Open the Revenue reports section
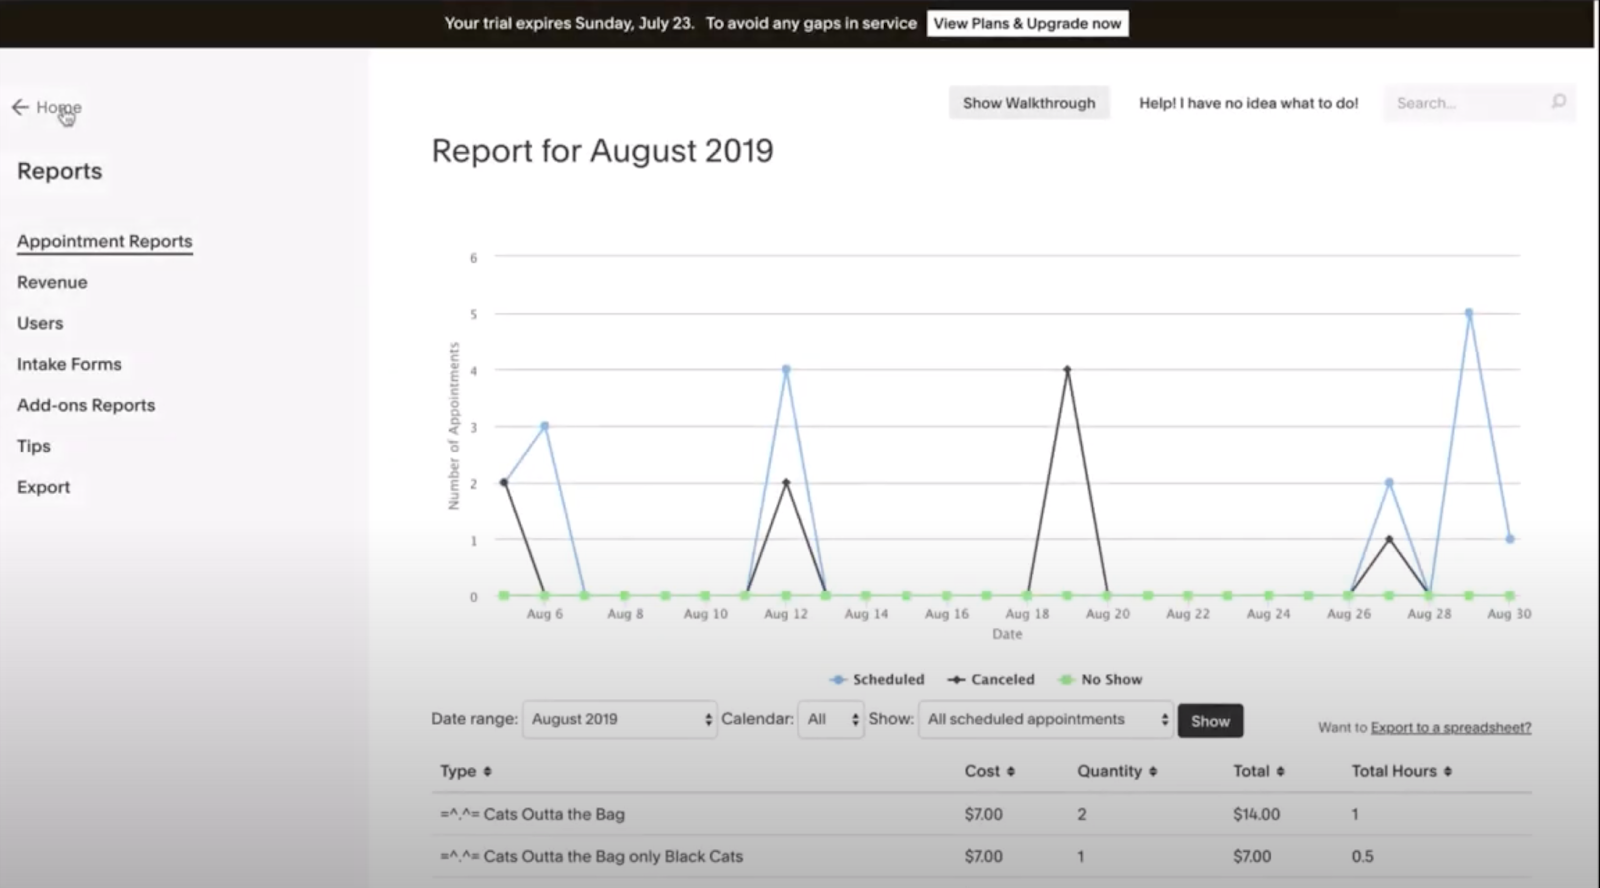 click(x=52, y=283)
